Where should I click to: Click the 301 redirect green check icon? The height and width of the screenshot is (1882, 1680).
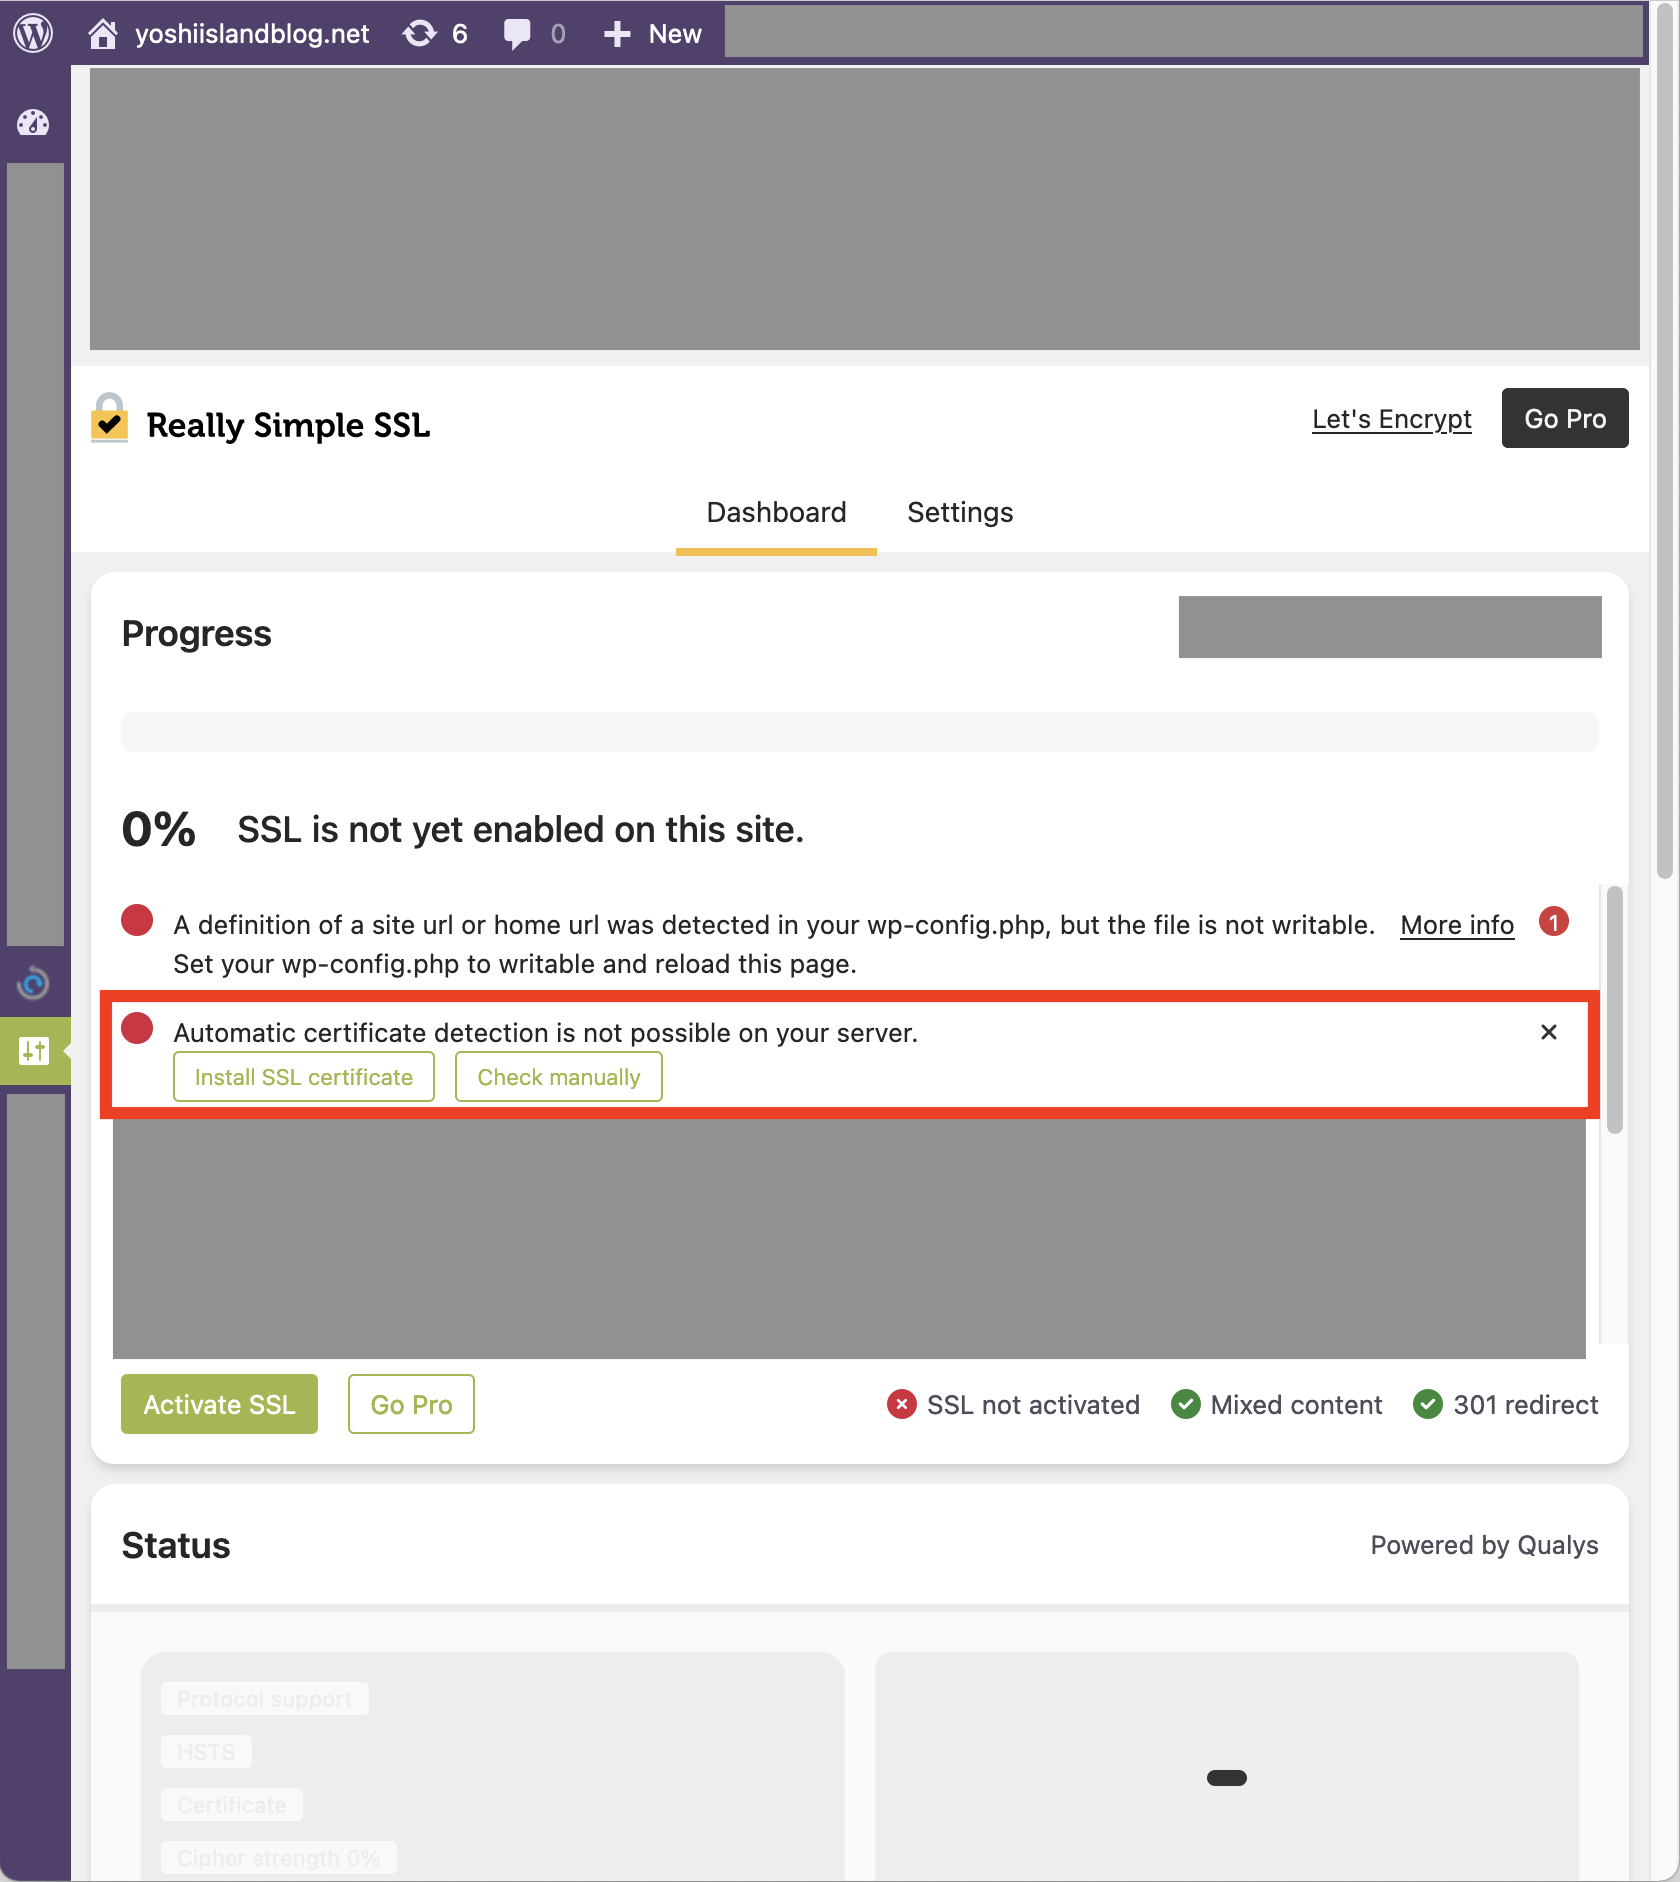click(1427, 1404)
